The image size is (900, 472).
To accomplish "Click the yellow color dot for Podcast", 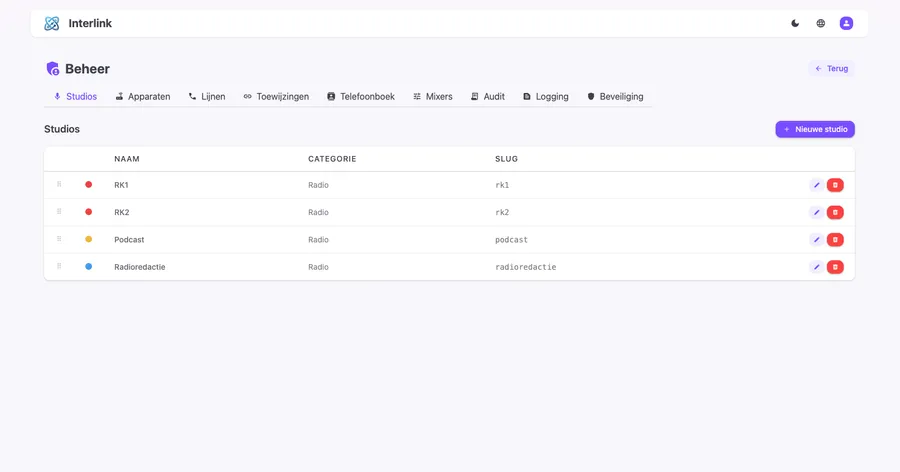I will click(x=88, y=239).
